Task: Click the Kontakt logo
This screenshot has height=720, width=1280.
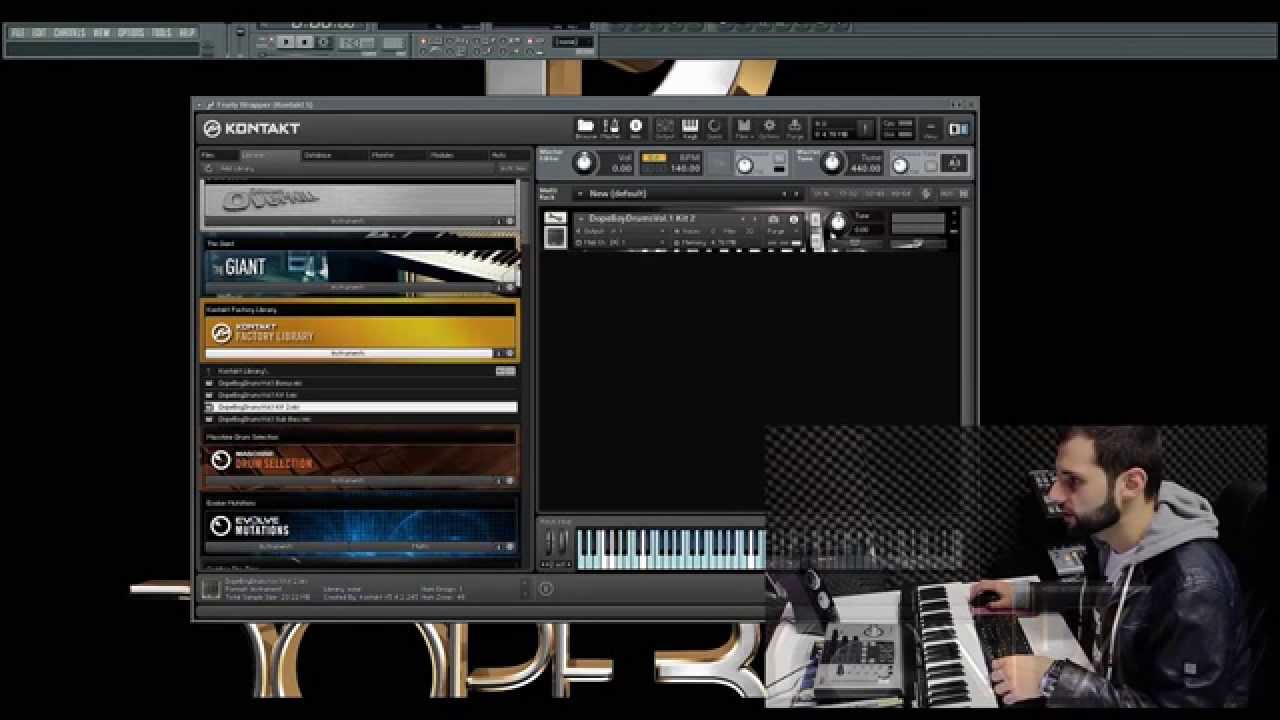Action: pyautogui.click(x=252, y=128)
